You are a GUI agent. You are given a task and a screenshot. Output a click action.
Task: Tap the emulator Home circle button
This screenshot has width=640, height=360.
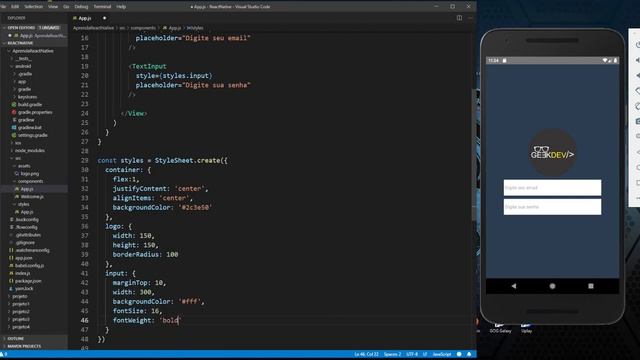(552, 286)
